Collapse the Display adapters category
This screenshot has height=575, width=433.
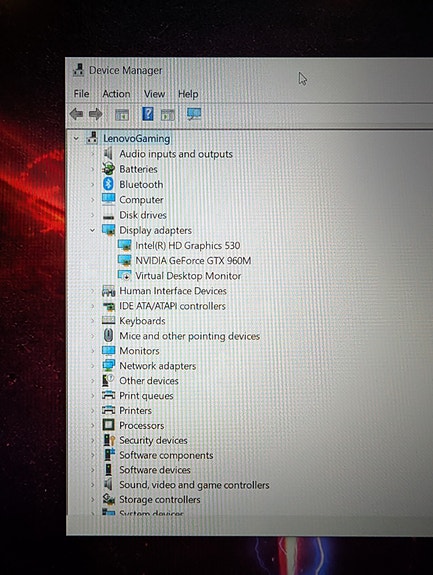click(x=92, y=230)
